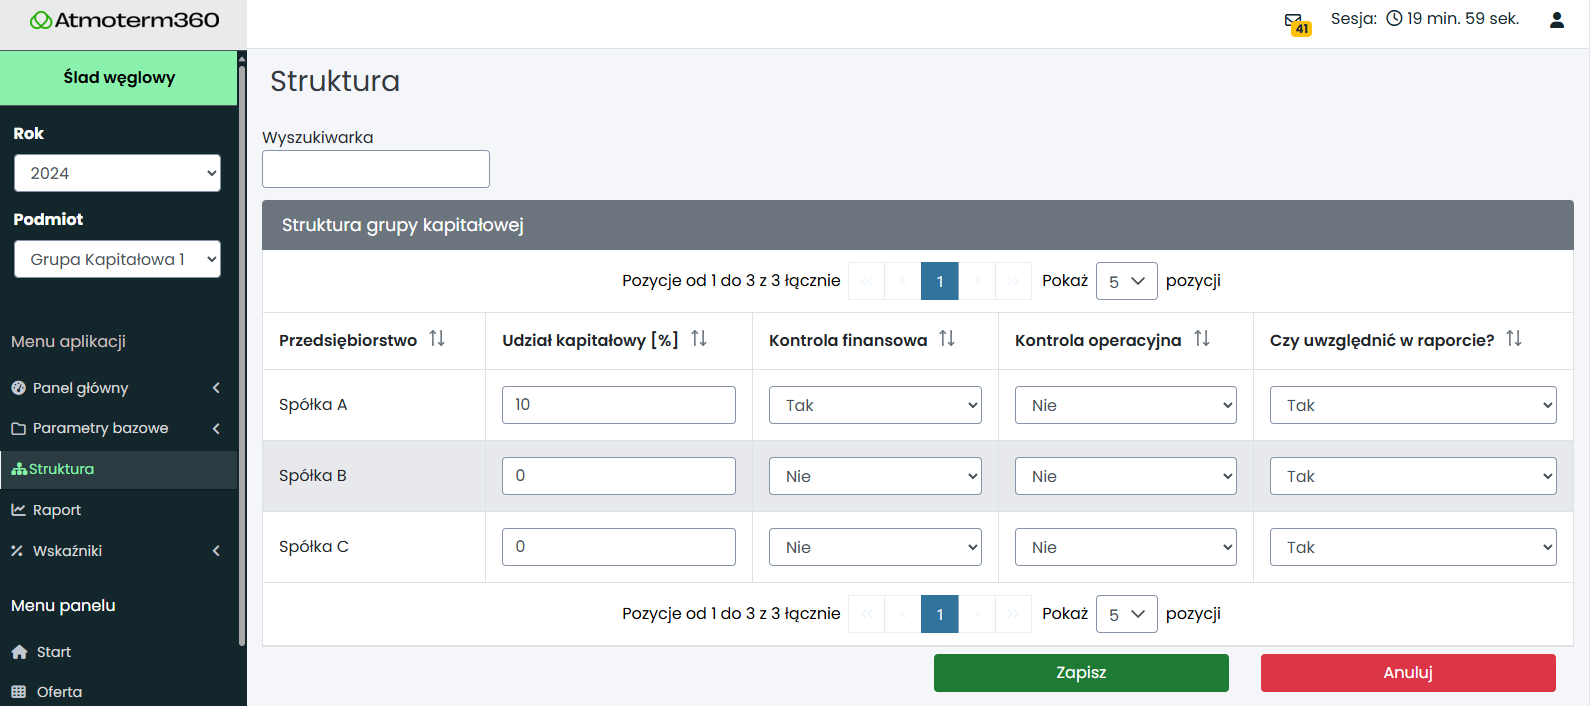The image size is (1590, 706).
Task: Sort by Kontrola operacyjna column arrows
Action: [x=1202, y=339]
